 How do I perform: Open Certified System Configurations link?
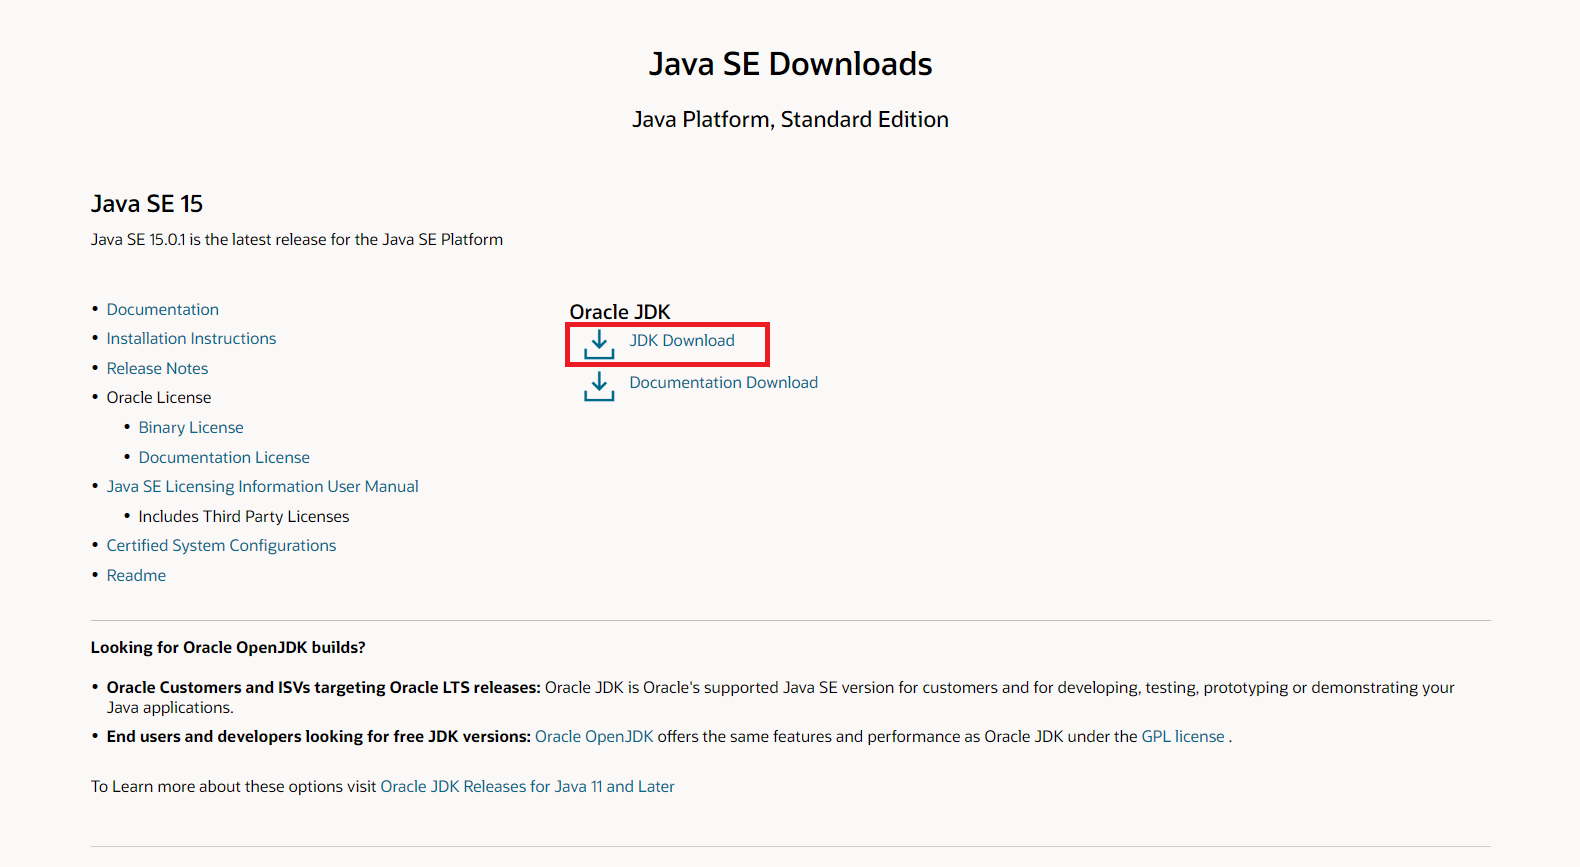click(221, 545)
